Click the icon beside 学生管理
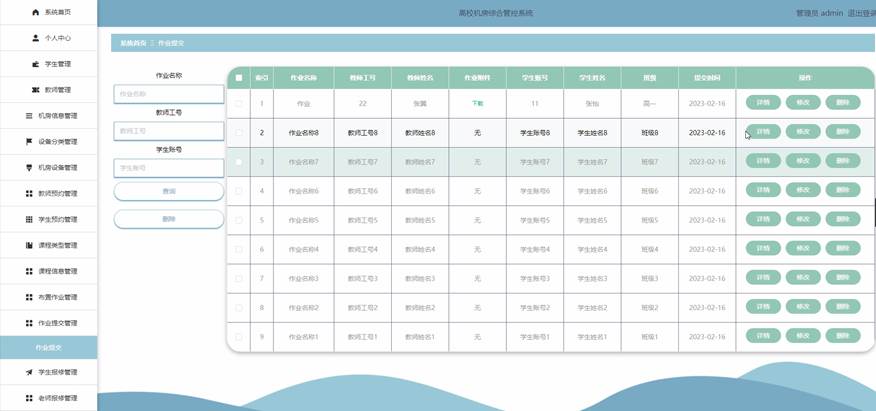This screenshot has height=411, width=876. point(36,64)
